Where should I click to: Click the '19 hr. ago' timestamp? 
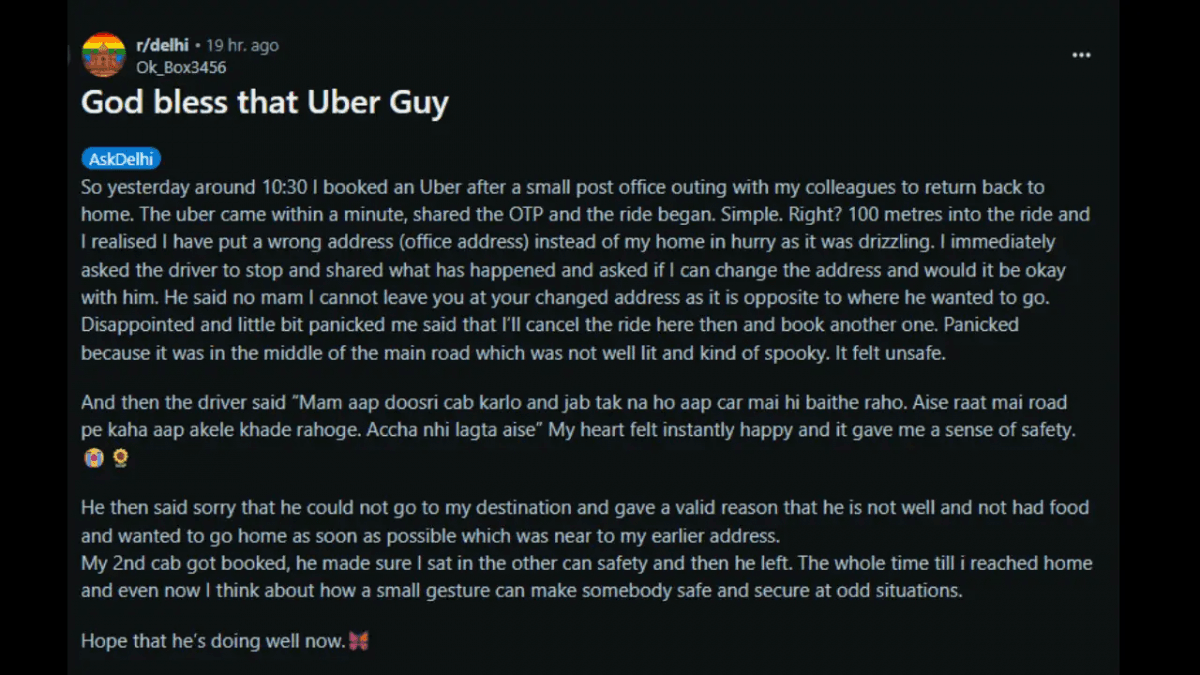point(242,45)
